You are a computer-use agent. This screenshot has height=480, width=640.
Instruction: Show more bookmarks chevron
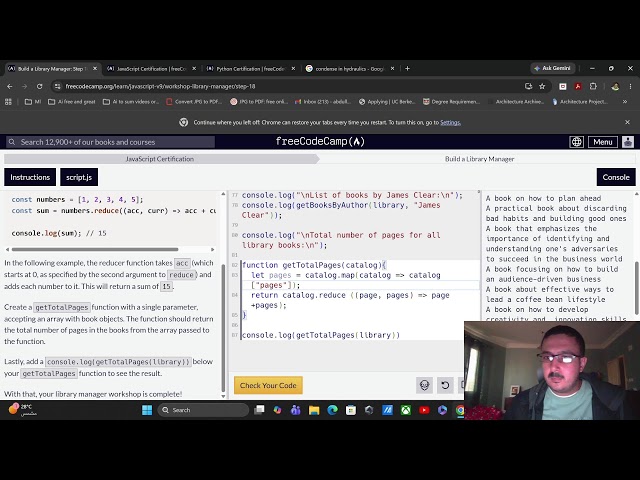click(625, 102)
